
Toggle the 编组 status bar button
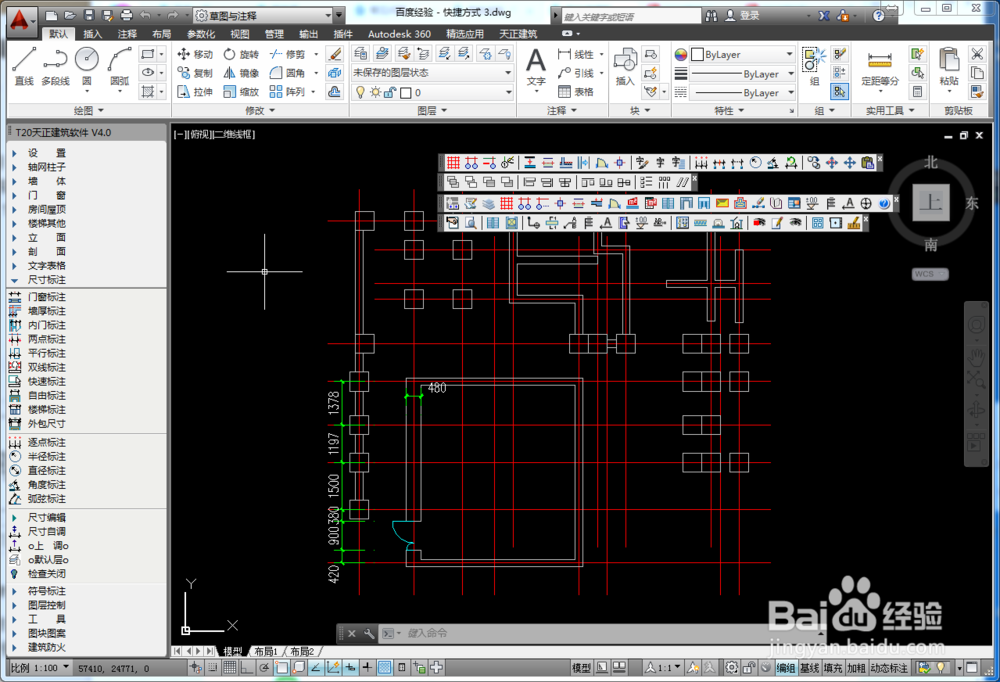pyautogui.click(x=786, y=668)
